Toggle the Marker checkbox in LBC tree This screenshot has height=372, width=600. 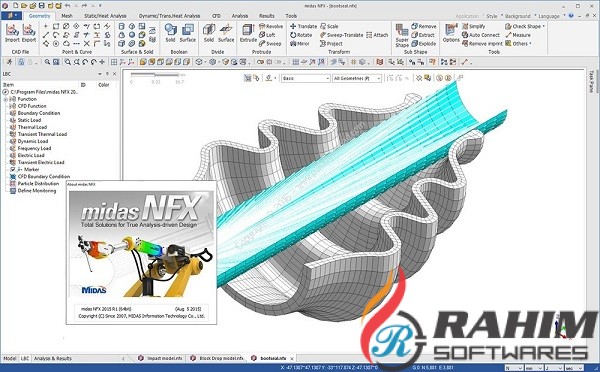pyautogui.click(x=13, y=169)
